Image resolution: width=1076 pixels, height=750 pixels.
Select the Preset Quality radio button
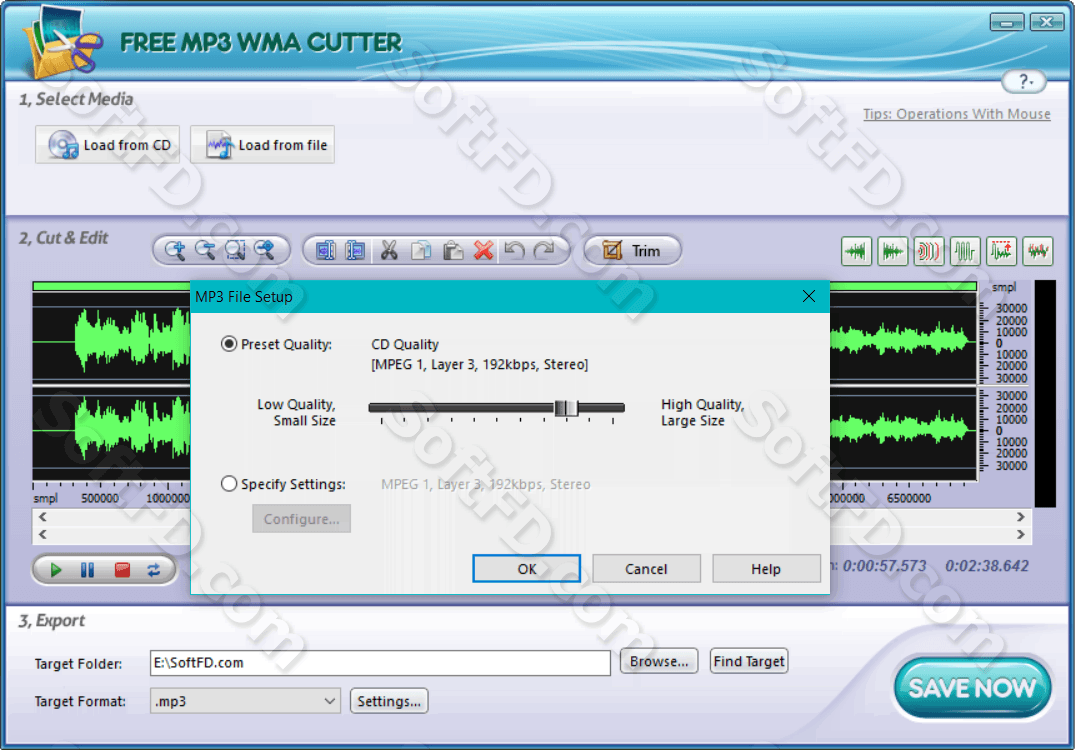click(229, 344)
